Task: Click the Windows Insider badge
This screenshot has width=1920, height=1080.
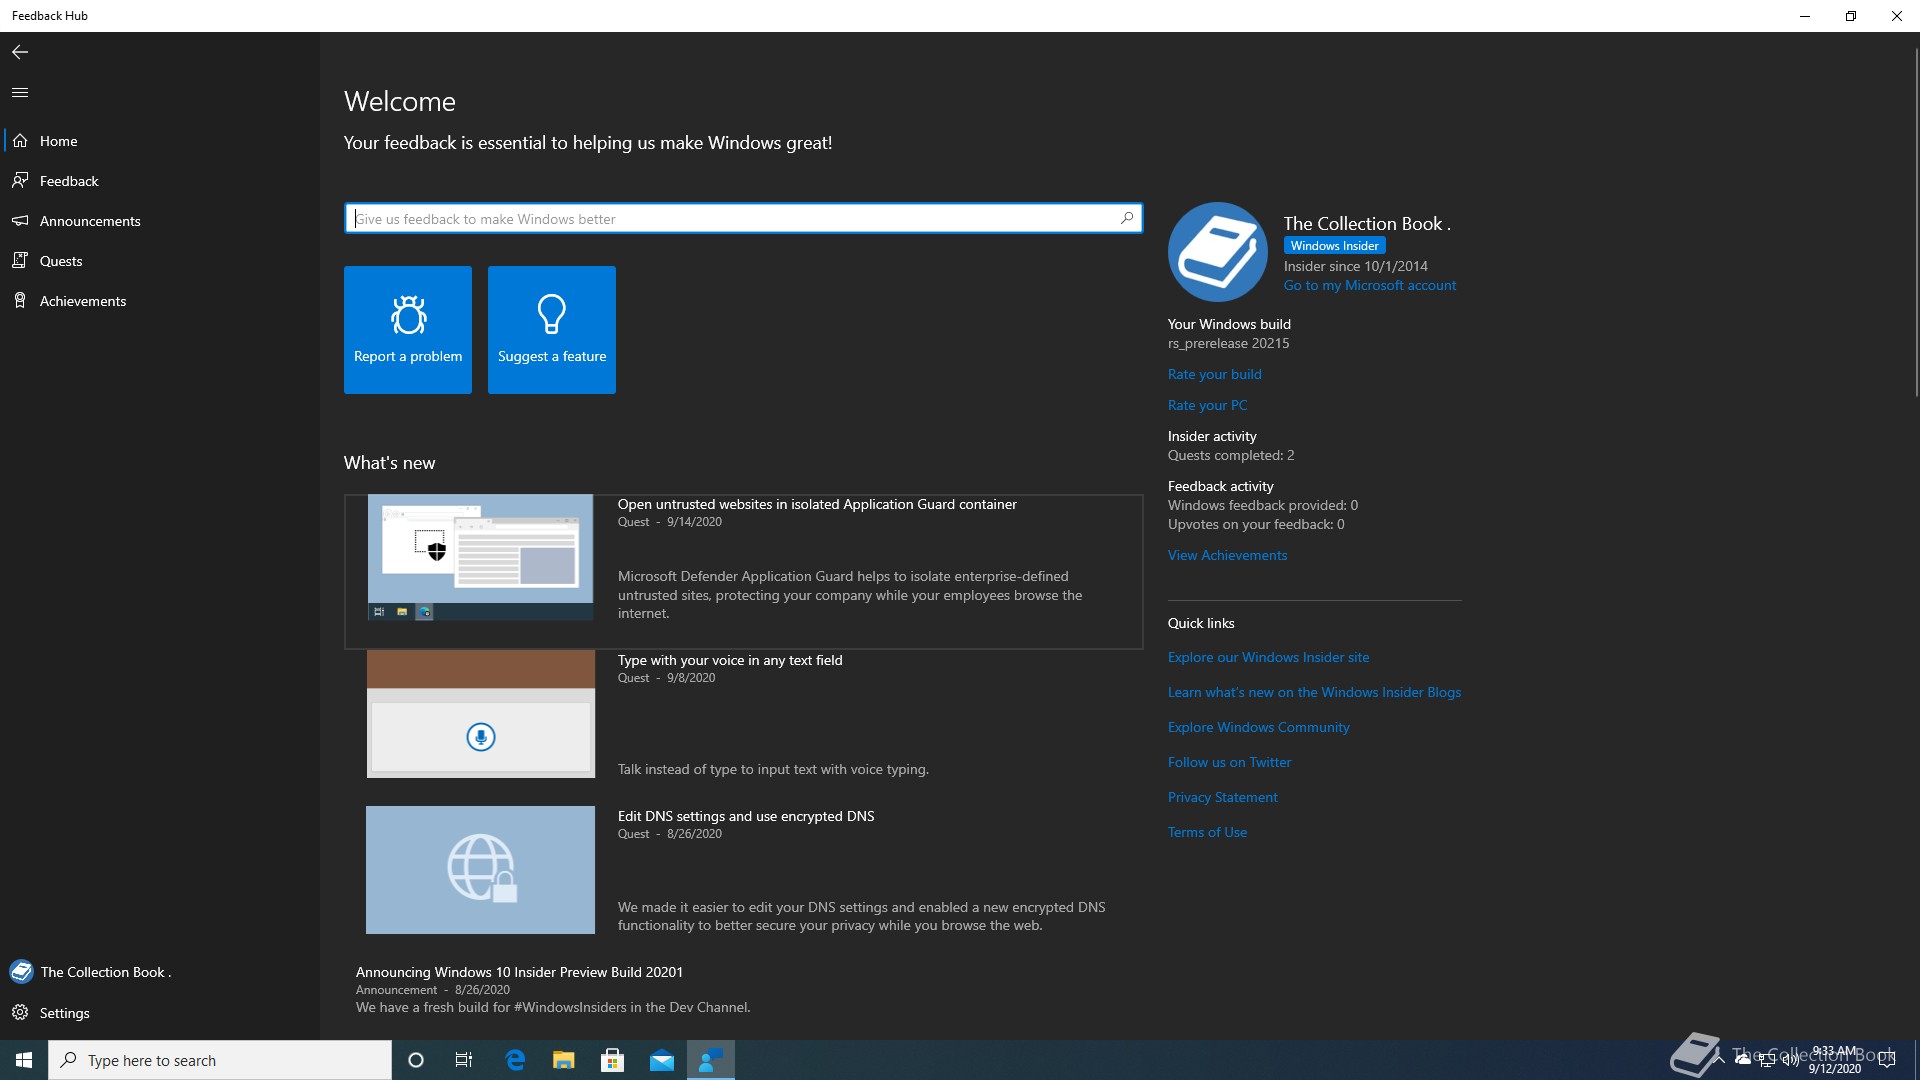Action: click(1334, 246)
